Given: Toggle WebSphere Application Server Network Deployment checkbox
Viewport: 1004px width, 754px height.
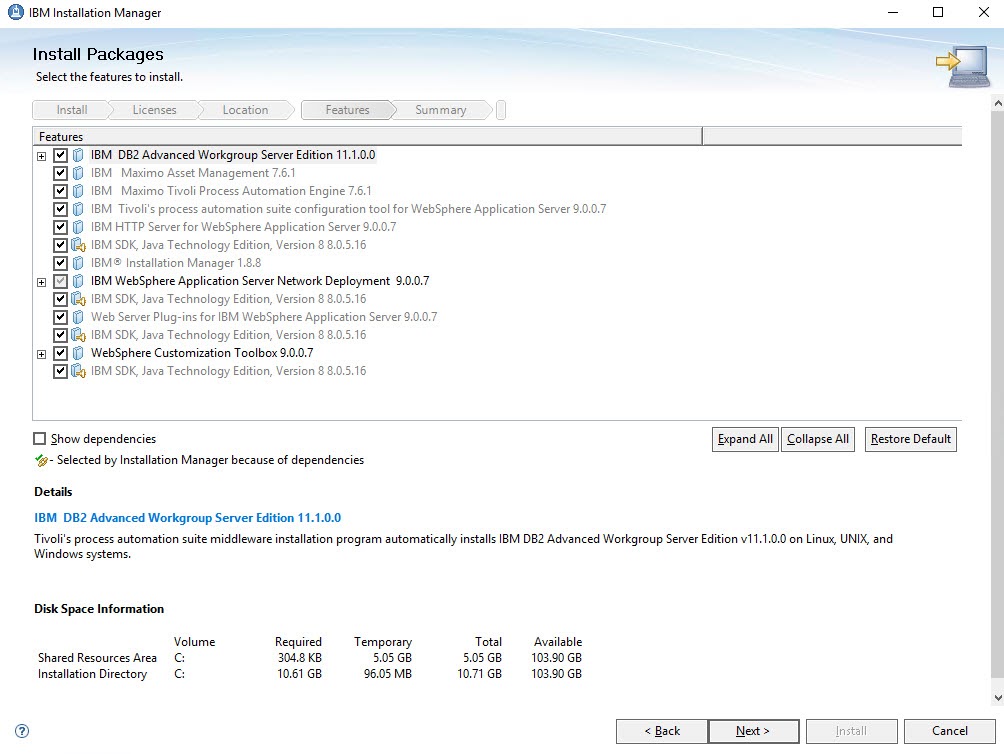Looking at the screenshot, I should [x=60, y=281].
